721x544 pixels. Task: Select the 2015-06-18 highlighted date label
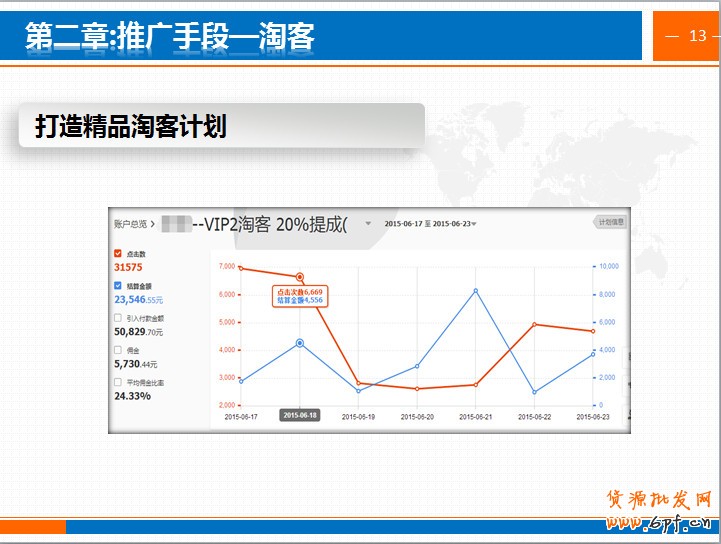[x=299, y=415]
